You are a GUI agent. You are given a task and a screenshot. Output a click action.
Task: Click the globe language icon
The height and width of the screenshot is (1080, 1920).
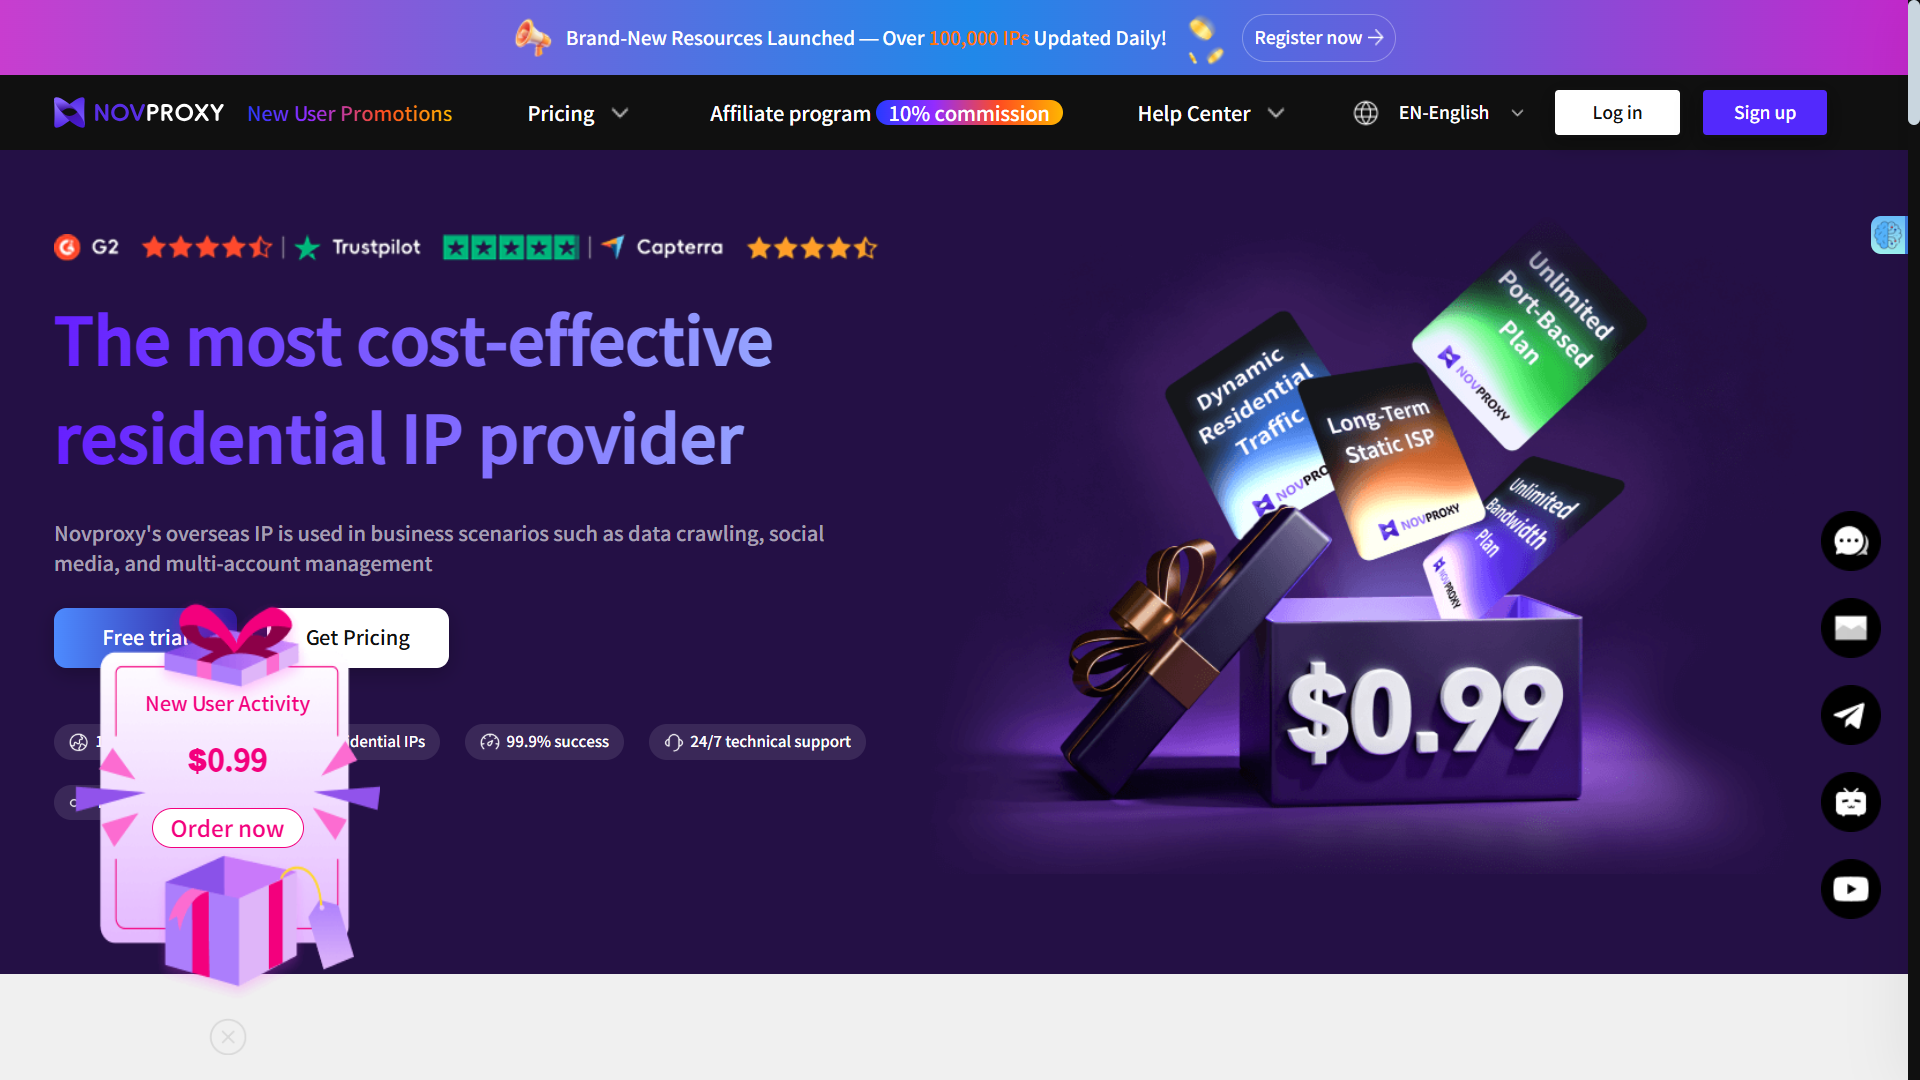click(1366, 113)
